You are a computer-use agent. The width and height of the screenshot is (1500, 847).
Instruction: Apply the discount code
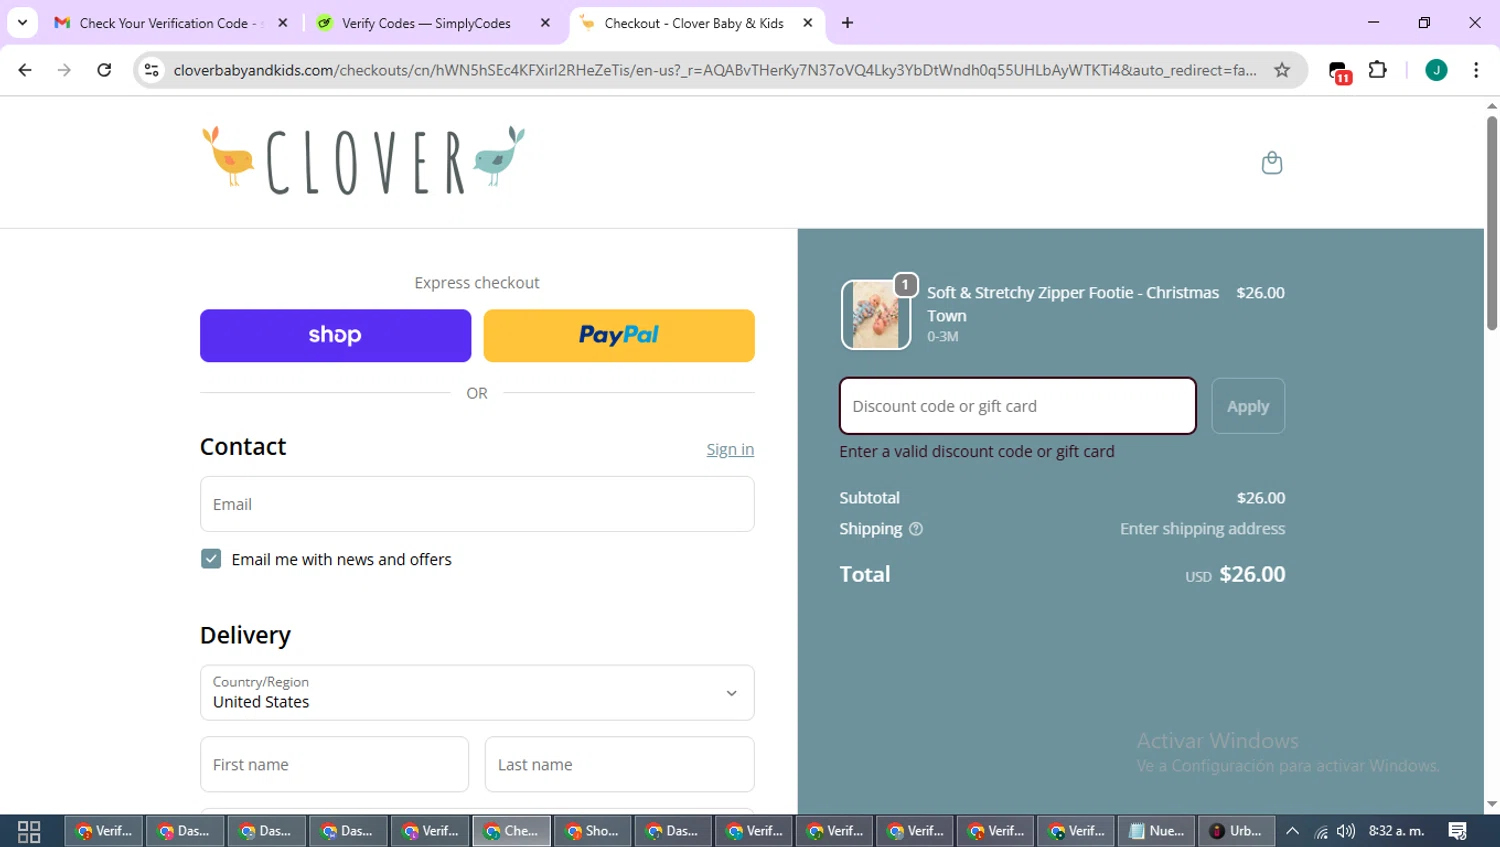[1248, 406]
